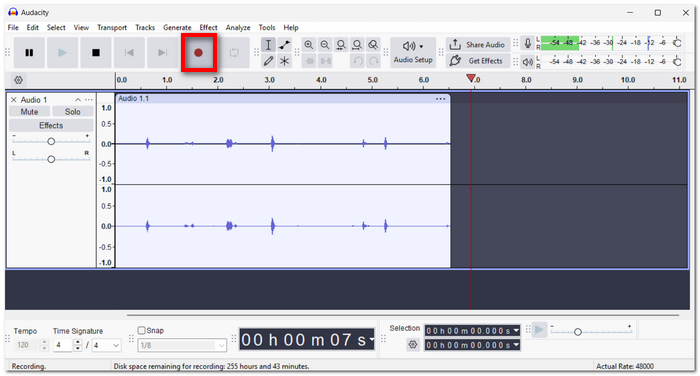Click the red playhead marker on timeline
Screen dimensions: 700x376
click(471, 79)
